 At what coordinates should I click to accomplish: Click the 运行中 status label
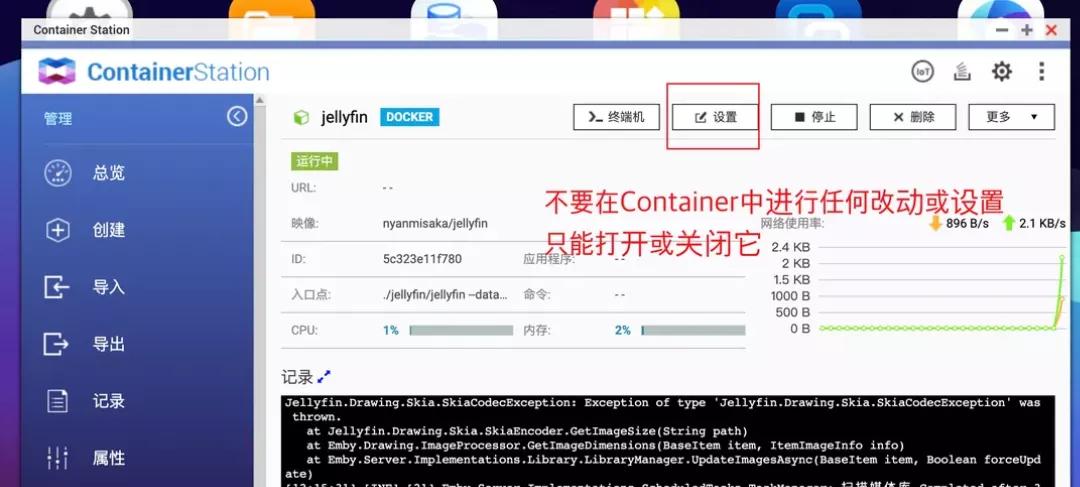coord(315,161)
